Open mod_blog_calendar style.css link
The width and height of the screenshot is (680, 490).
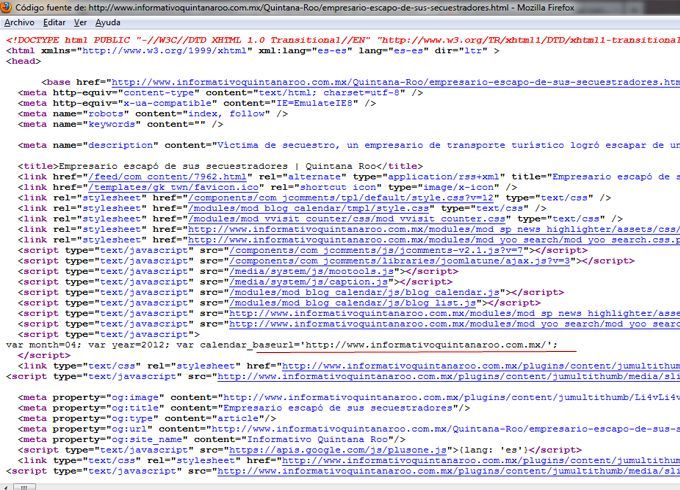tap(308, 208)
